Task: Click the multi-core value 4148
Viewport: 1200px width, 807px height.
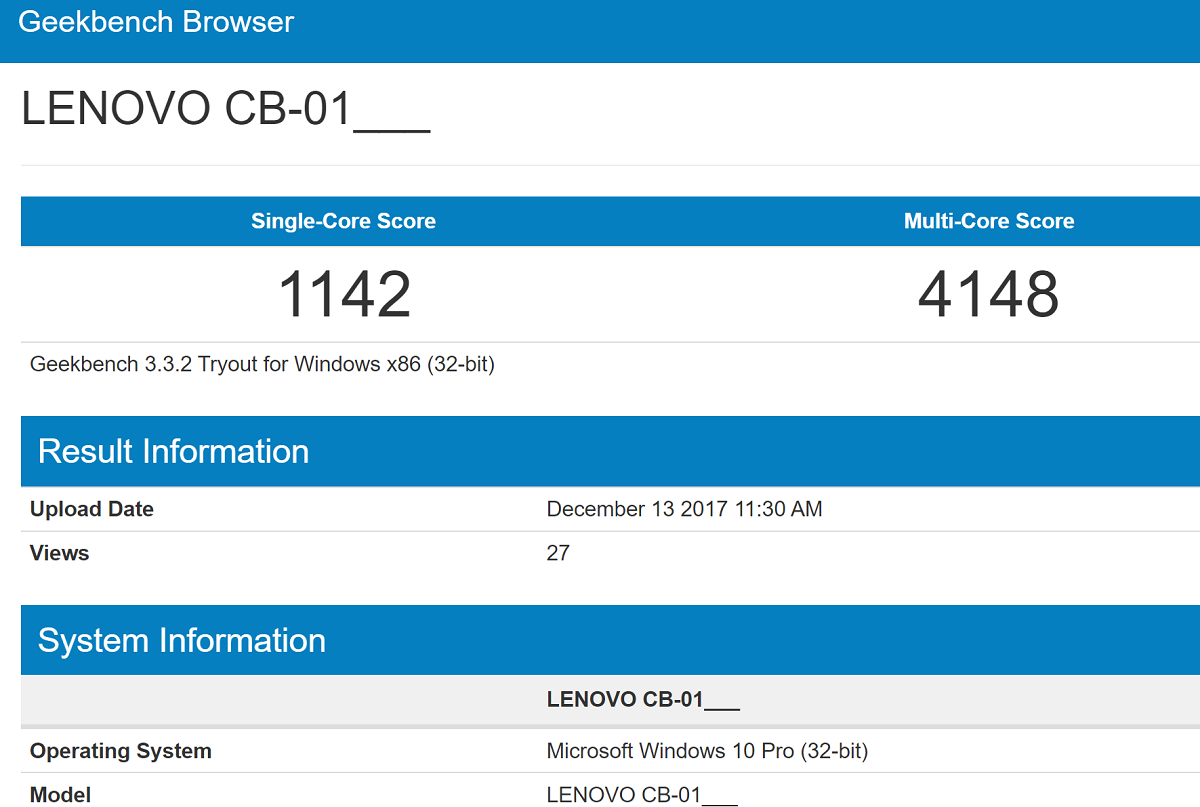Action: coord(989,295)
